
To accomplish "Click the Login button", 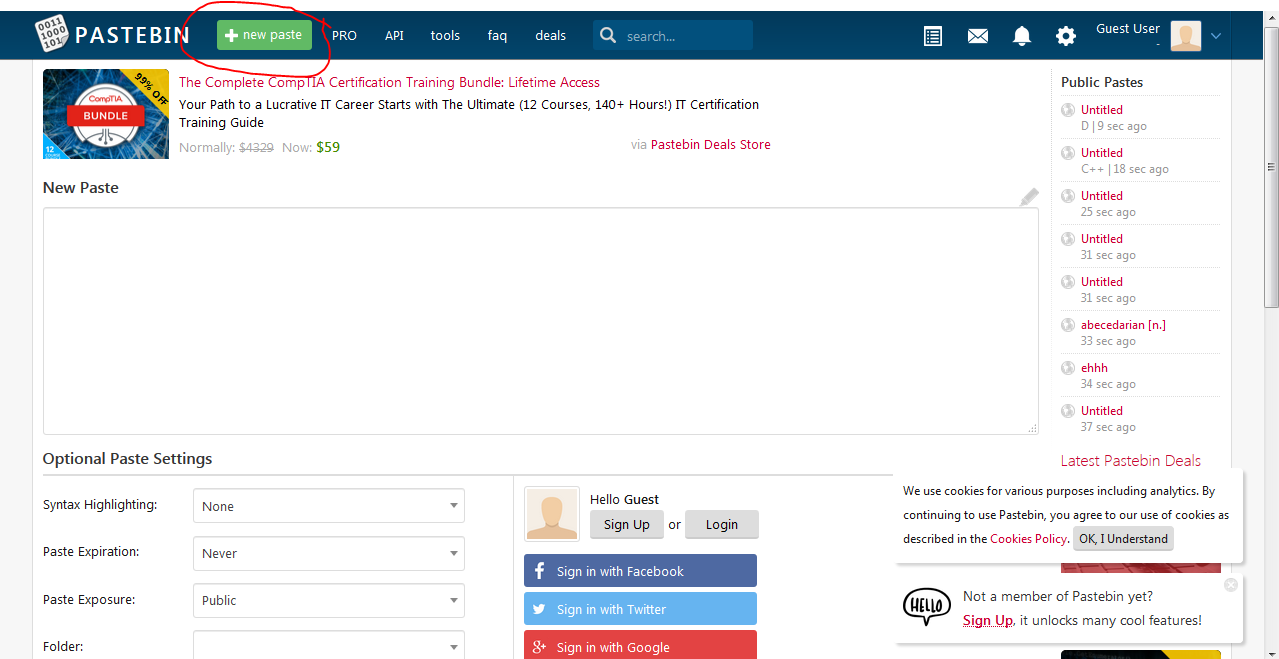I will [x=721, y=524].
